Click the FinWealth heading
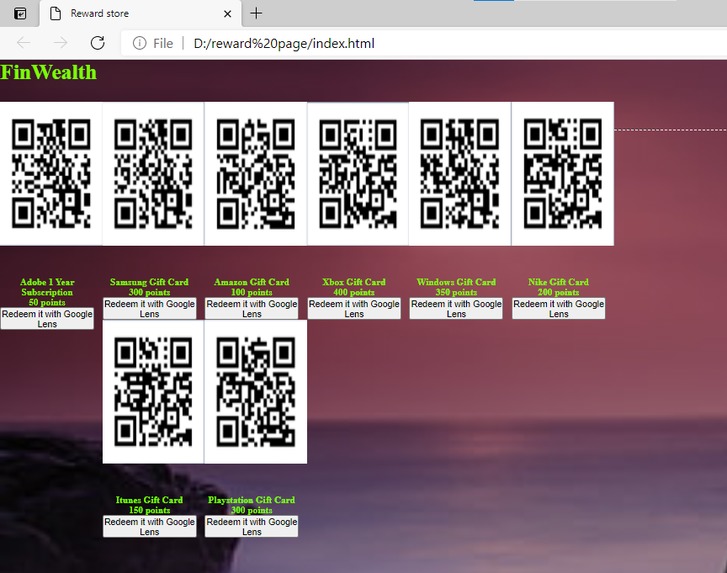Viewport: 727px width, 573px height. point(49,72)
